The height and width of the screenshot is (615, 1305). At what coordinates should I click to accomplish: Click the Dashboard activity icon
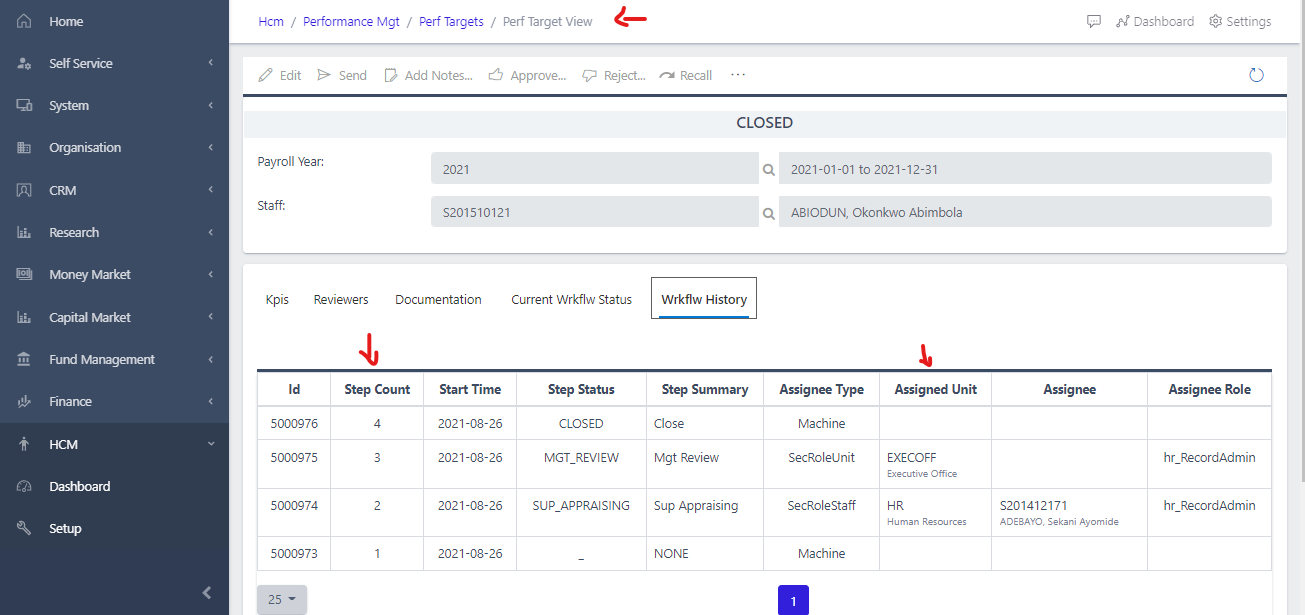(1124, 20)
